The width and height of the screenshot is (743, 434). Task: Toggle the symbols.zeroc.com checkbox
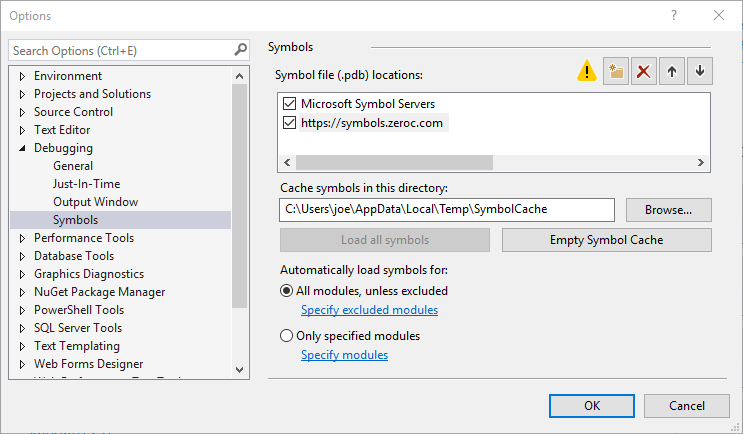tap(290, 123)
